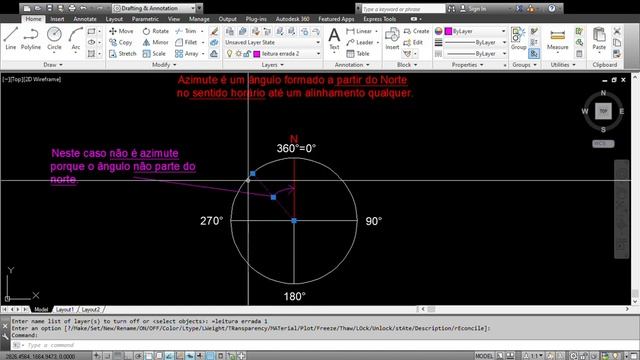Insert a Table annotation
Screen dimensions: 640x360
[x=358, y=53]
